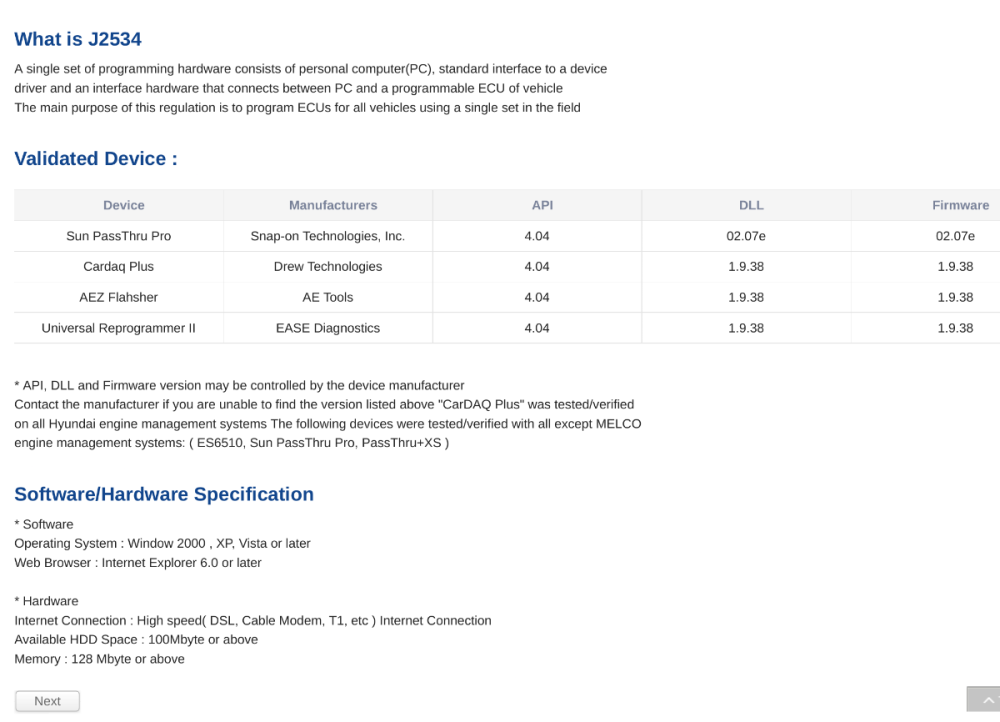This screenshot has height=722, width=1000.
Task: Click the Next button
Action: [47, 701]
